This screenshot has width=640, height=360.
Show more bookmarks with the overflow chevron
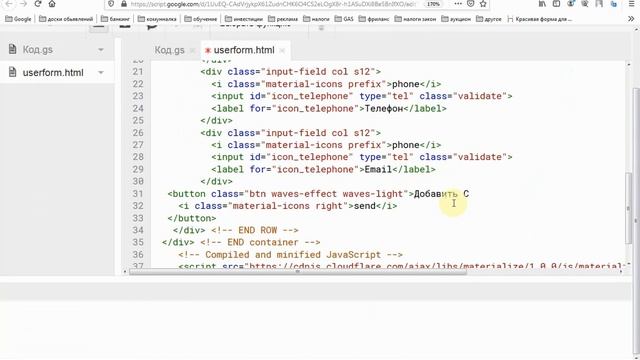pyautogui.click(x=631, y=19)
